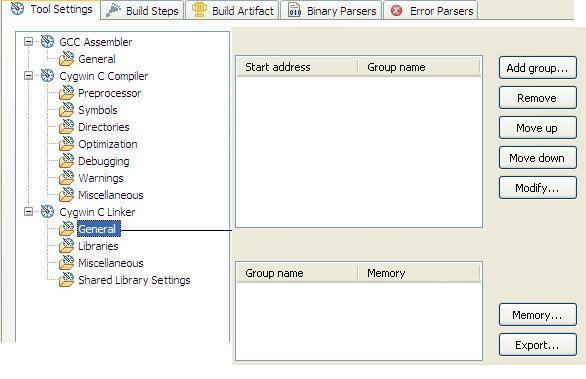Viewport: 586px width, 379px height.
Task: Click the Warnings folder icon
Action: pyautogui.click(x=67, y=178)
